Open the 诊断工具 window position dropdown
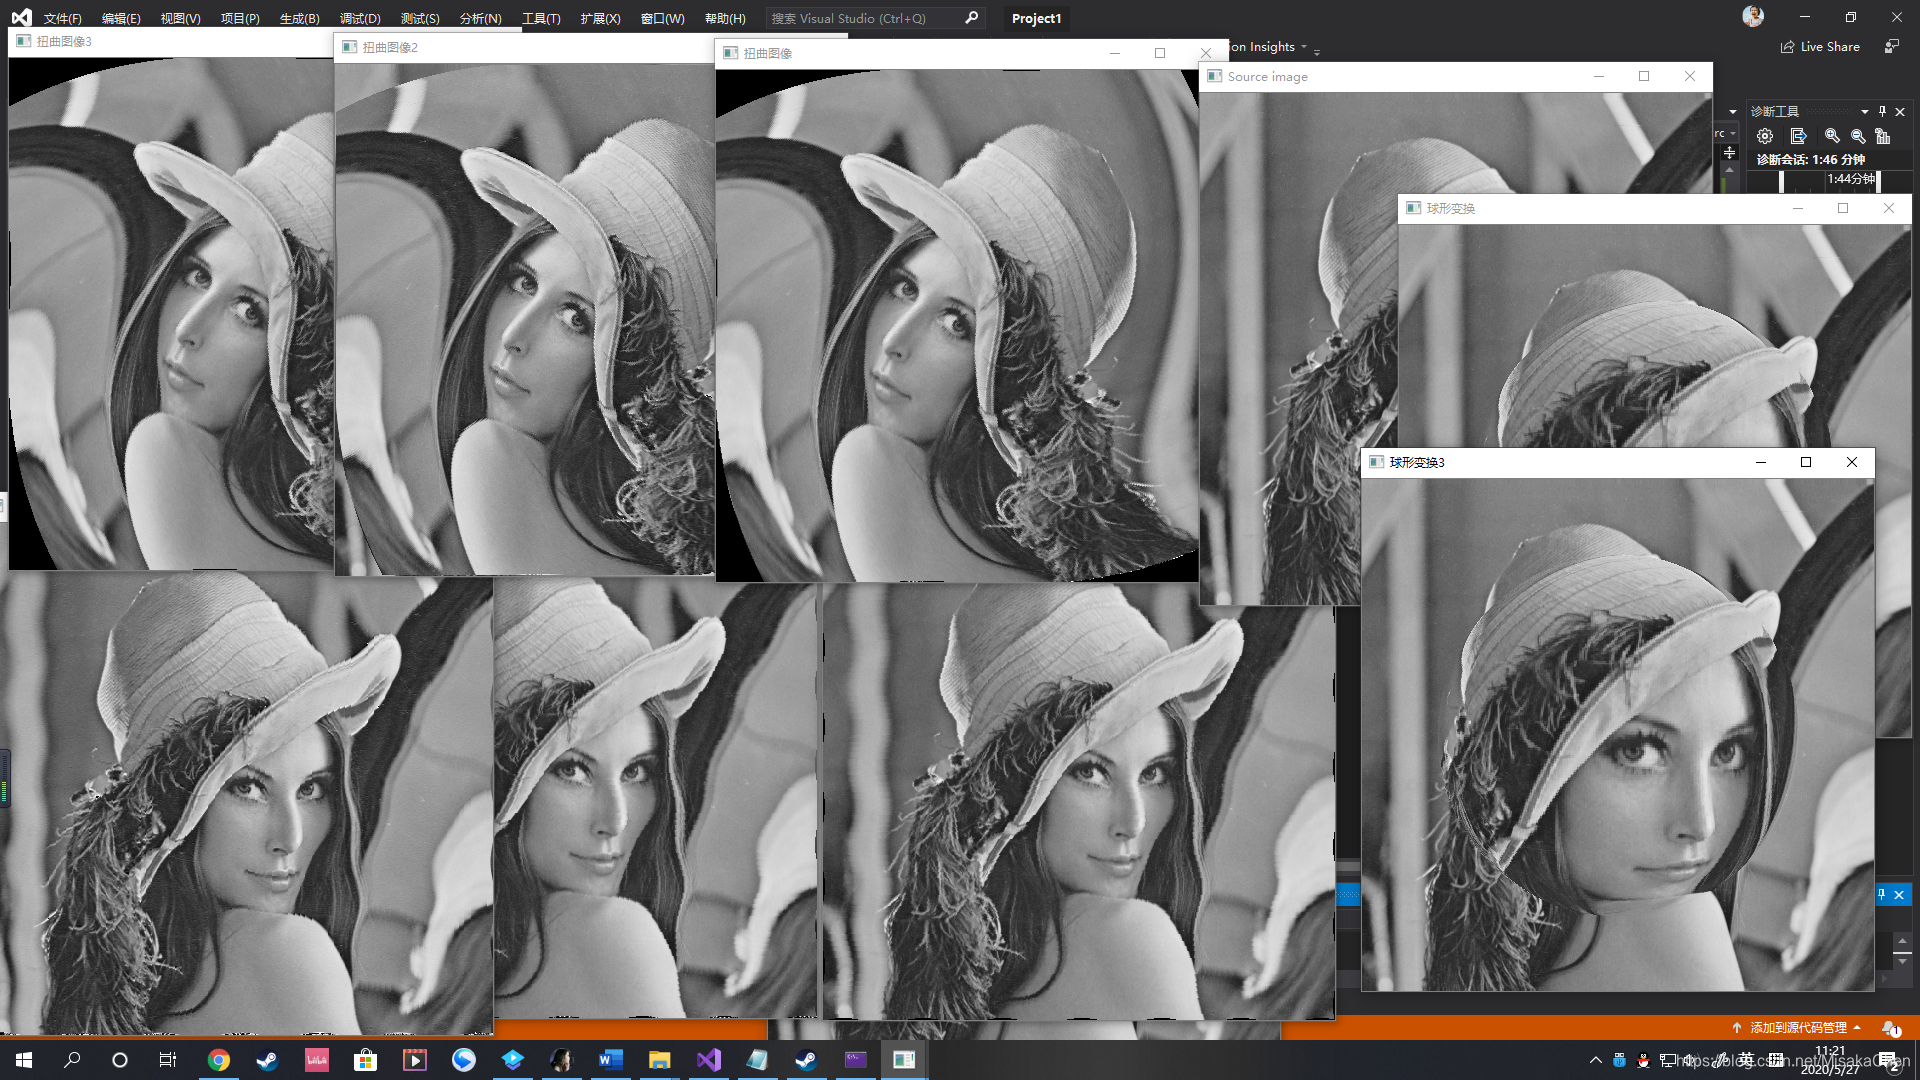This screenshot has height=1080, width=1920. 1865,111
